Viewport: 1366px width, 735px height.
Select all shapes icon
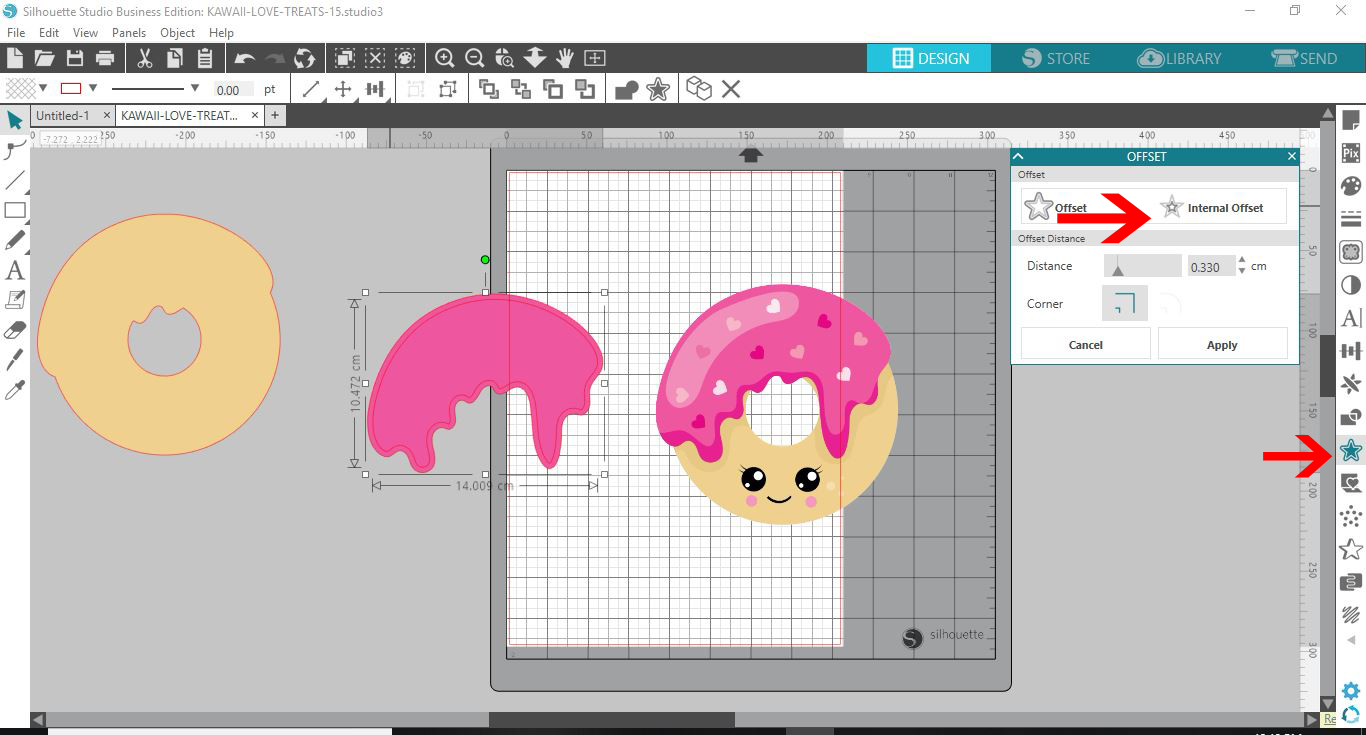(345, 58)
